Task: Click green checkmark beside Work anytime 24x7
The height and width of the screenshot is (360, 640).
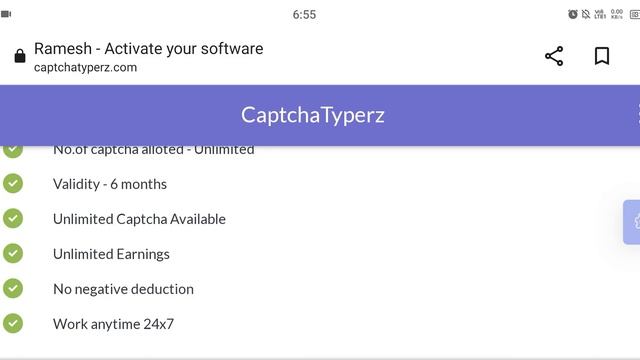Action: [13, 323]
